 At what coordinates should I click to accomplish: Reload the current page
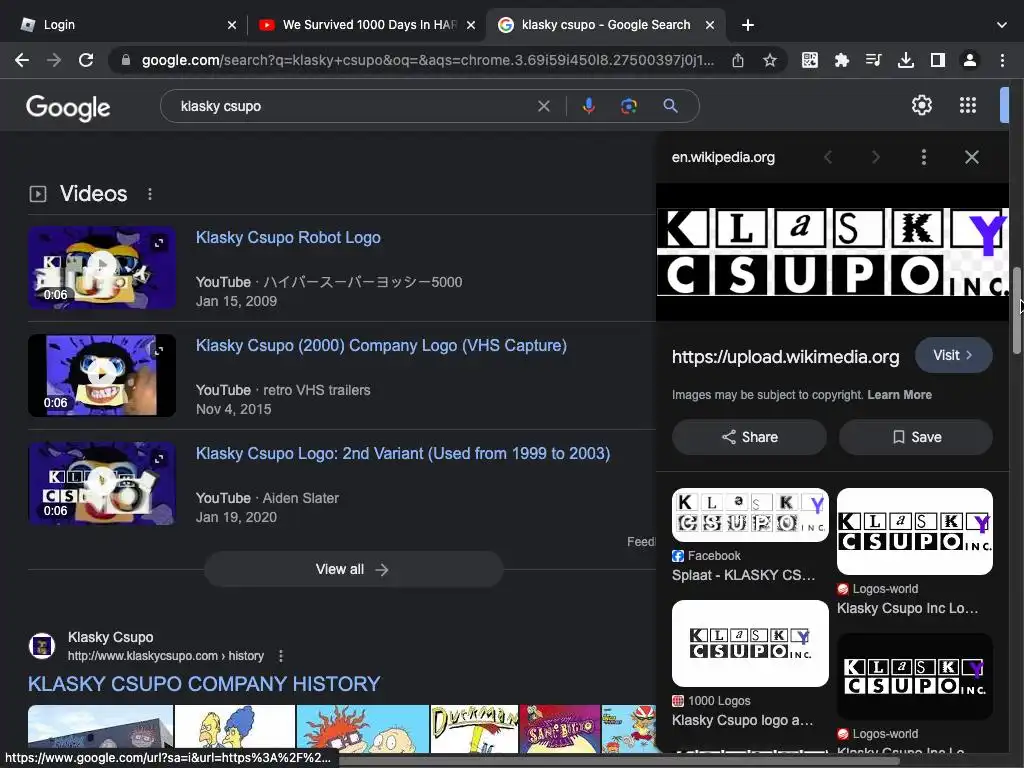(x=86, y=60)
